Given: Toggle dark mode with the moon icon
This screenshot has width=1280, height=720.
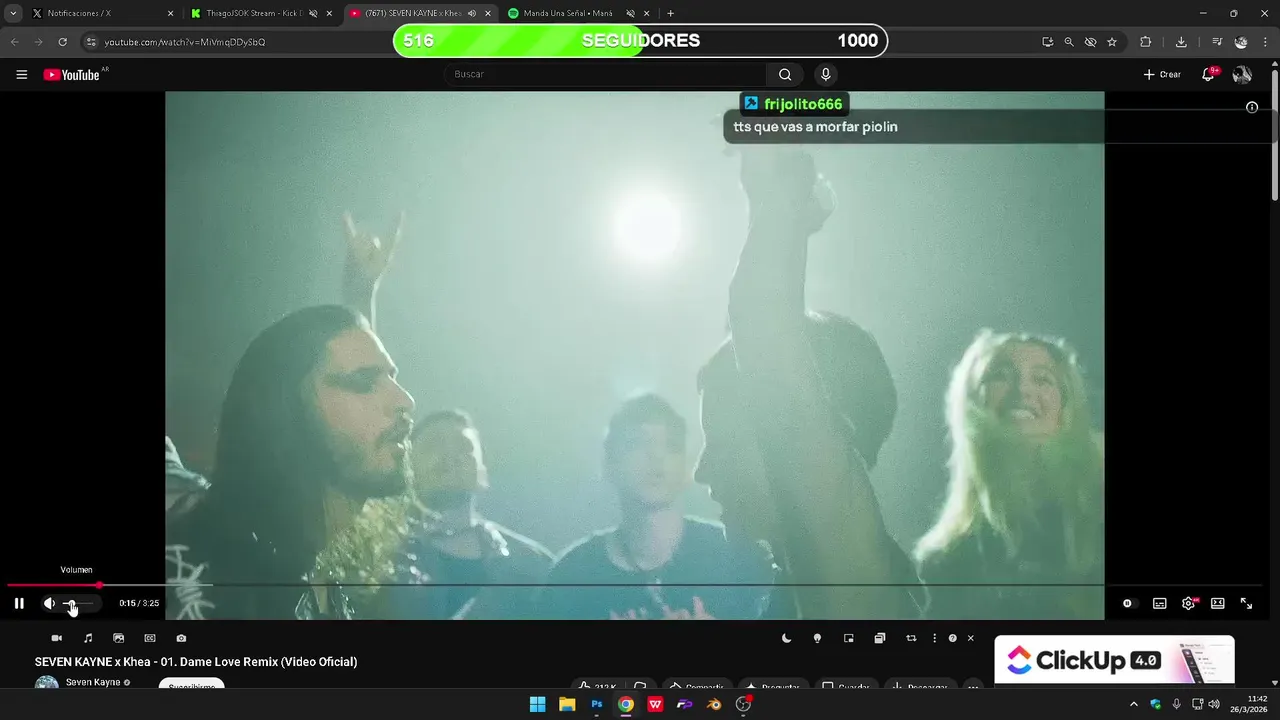Looking at the screenshot, I should [786, 638].
